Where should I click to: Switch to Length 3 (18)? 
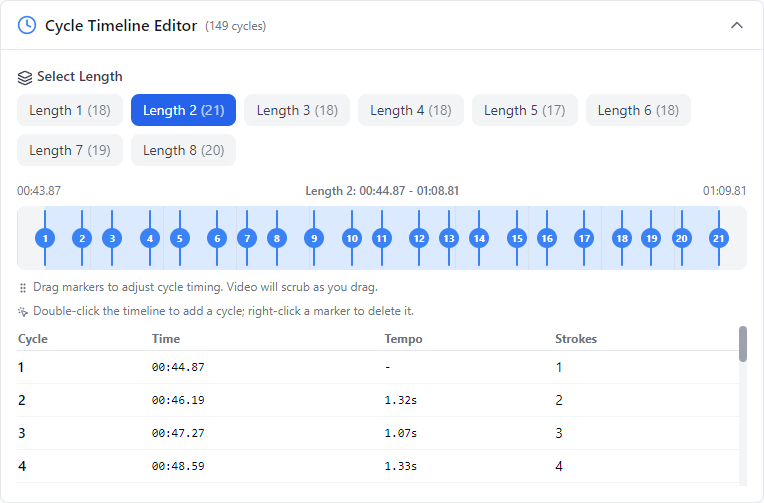[297, 110]
